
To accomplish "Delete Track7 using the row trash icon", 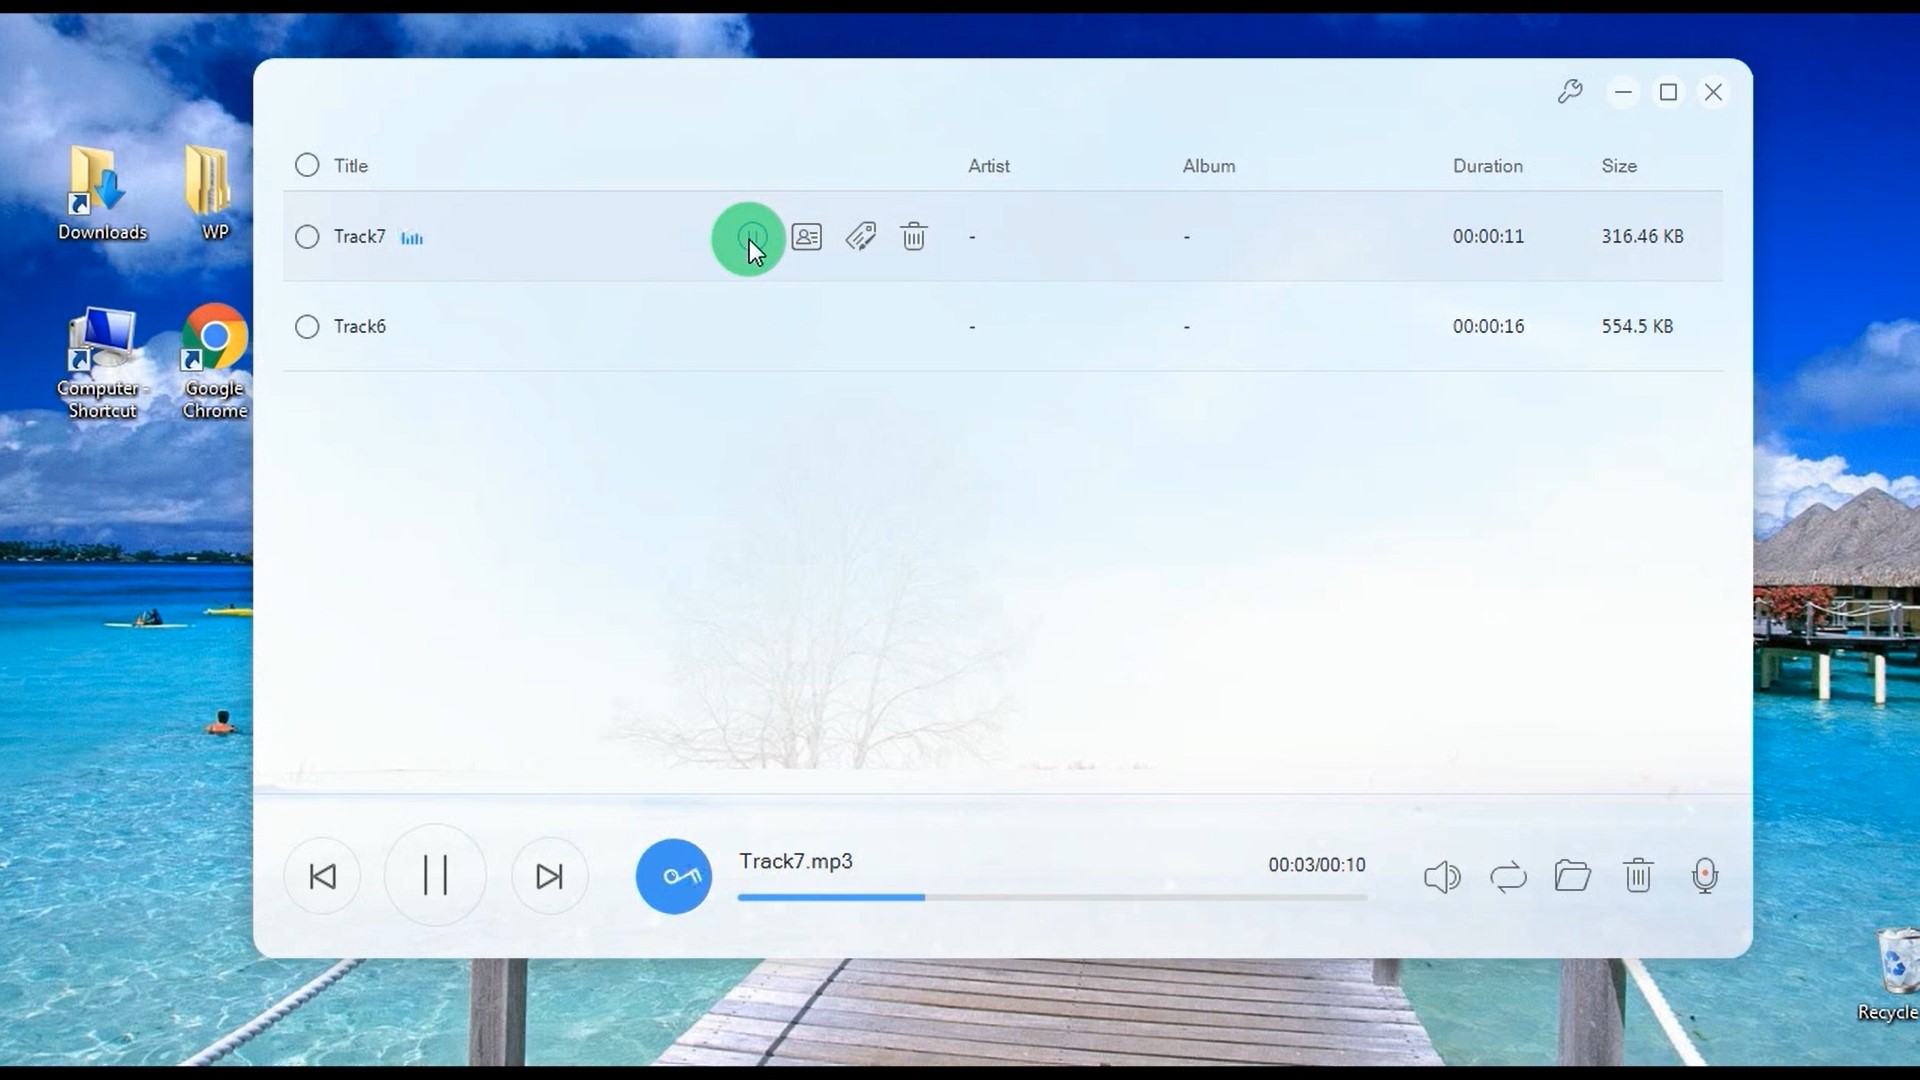I will click(913, 237).
